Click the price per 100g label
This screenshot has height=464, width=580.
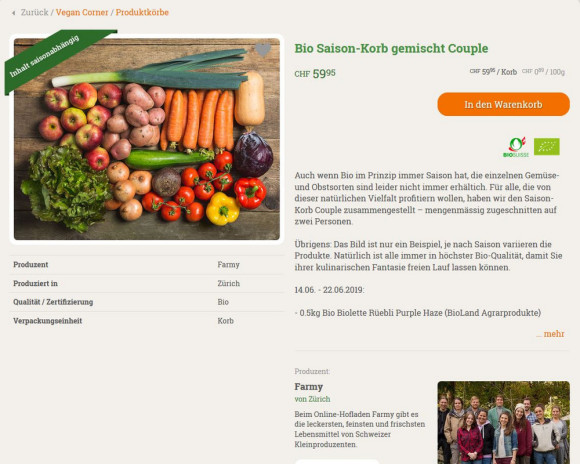(543, 72)
